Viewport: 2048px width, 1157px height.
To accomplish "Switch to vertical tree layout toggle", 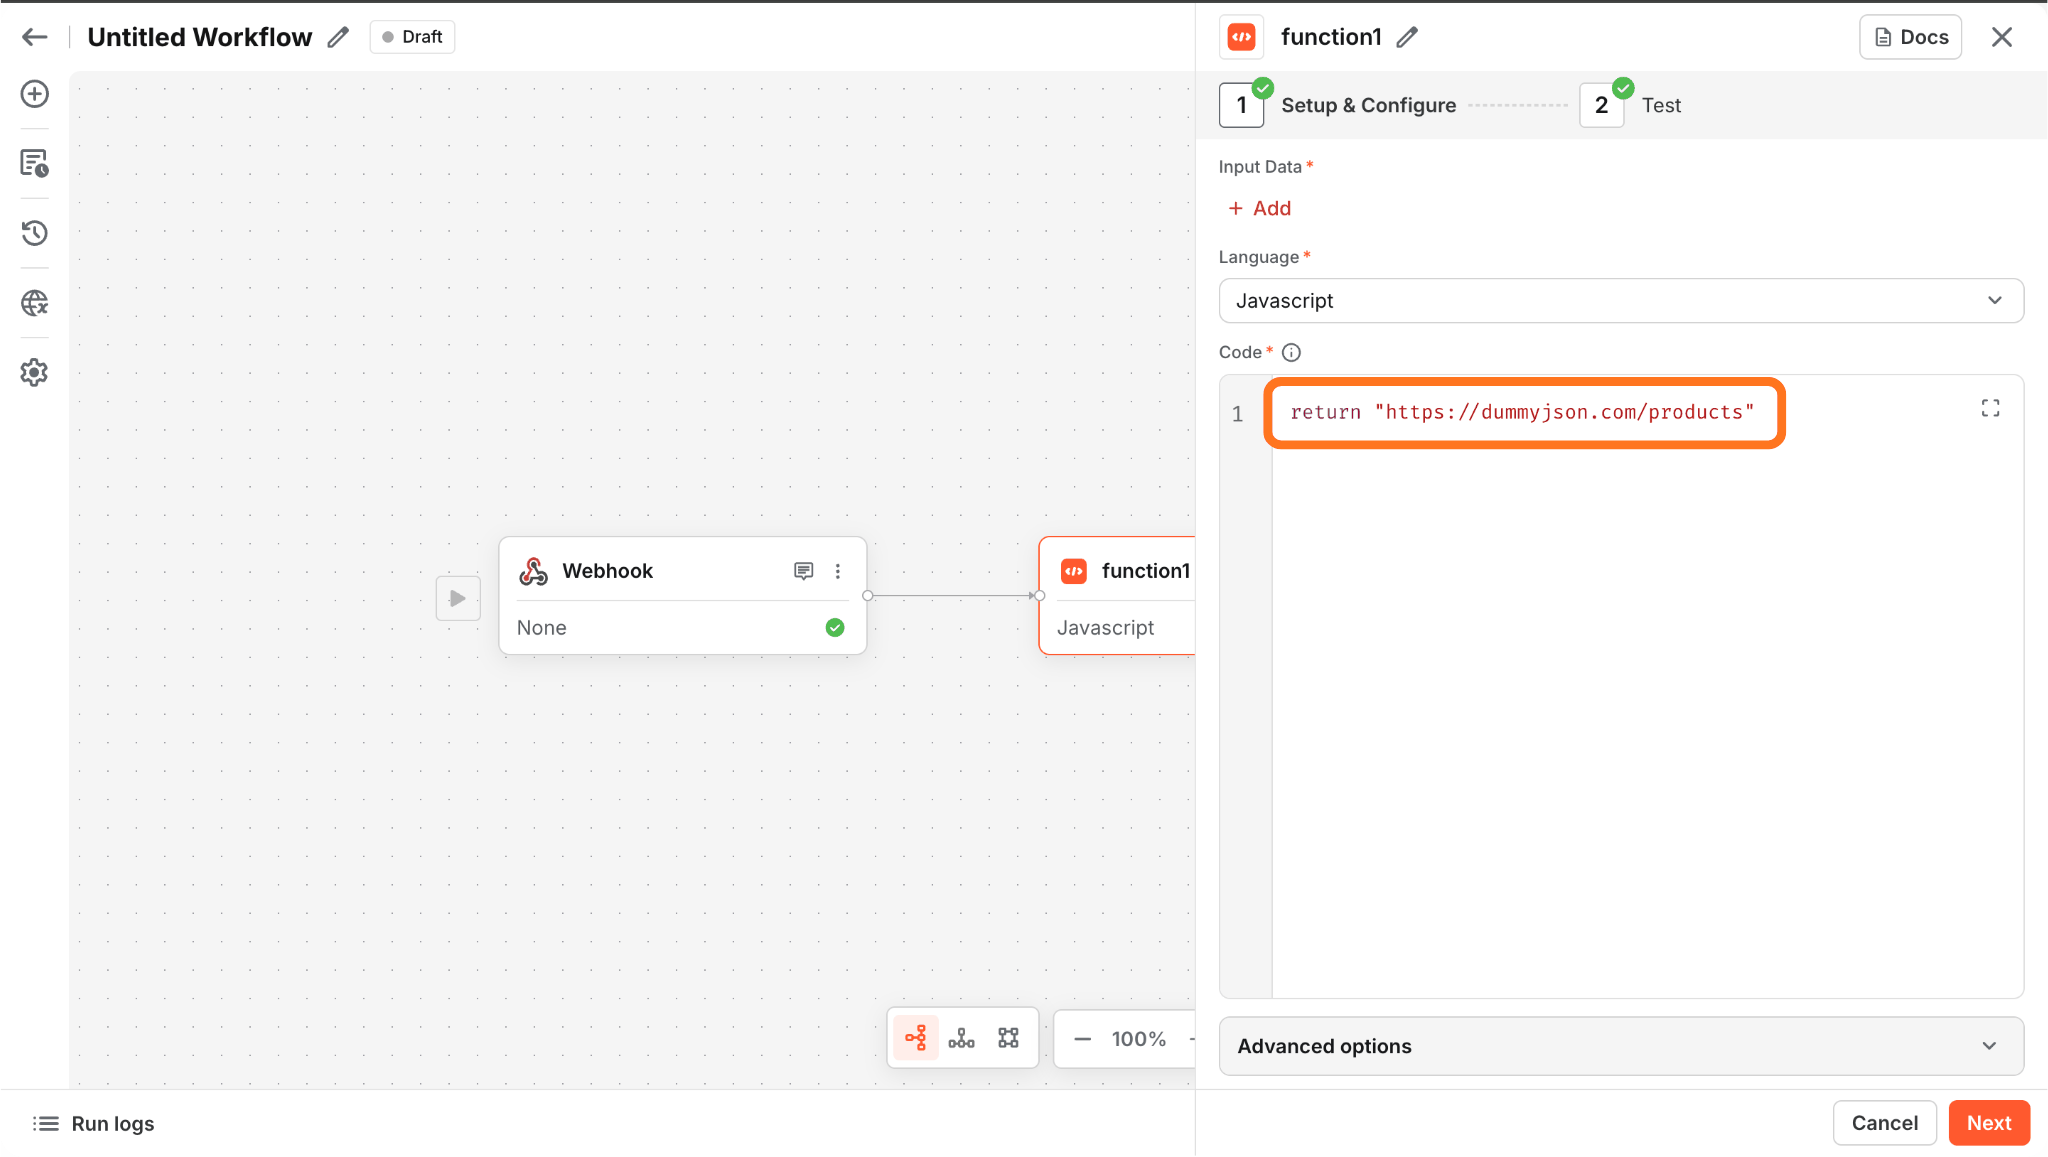I will 961,1038.
